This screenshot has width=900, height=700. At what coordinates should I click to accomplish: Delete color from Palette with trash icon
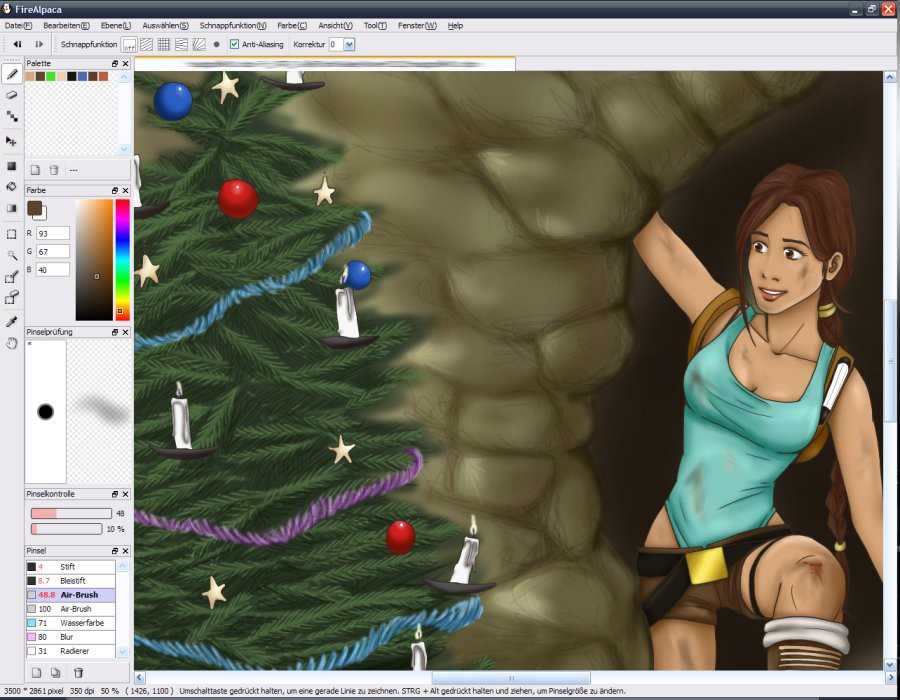54,170
